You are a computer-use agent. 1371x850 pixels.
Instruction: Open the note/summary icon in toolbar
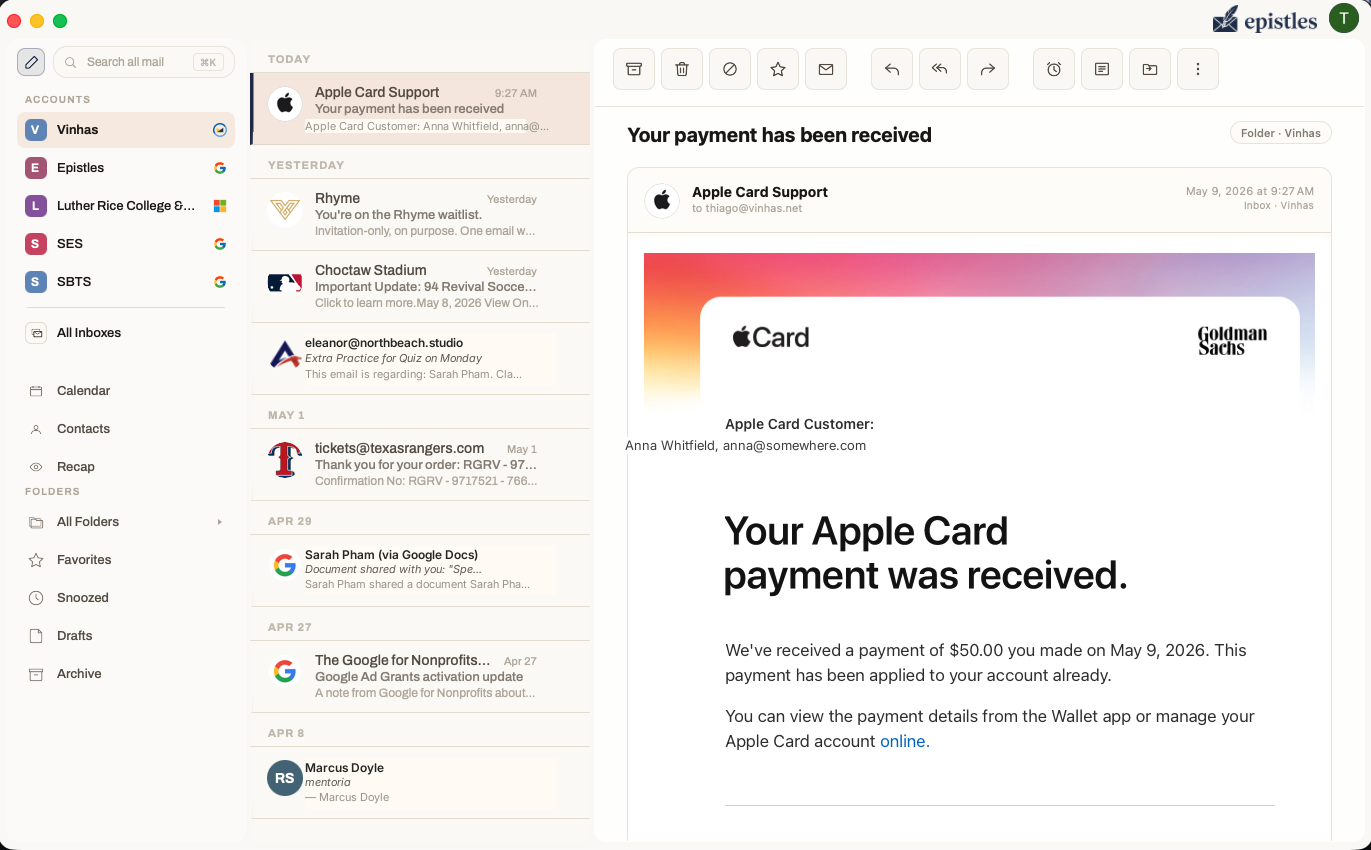click(1102, 69)
